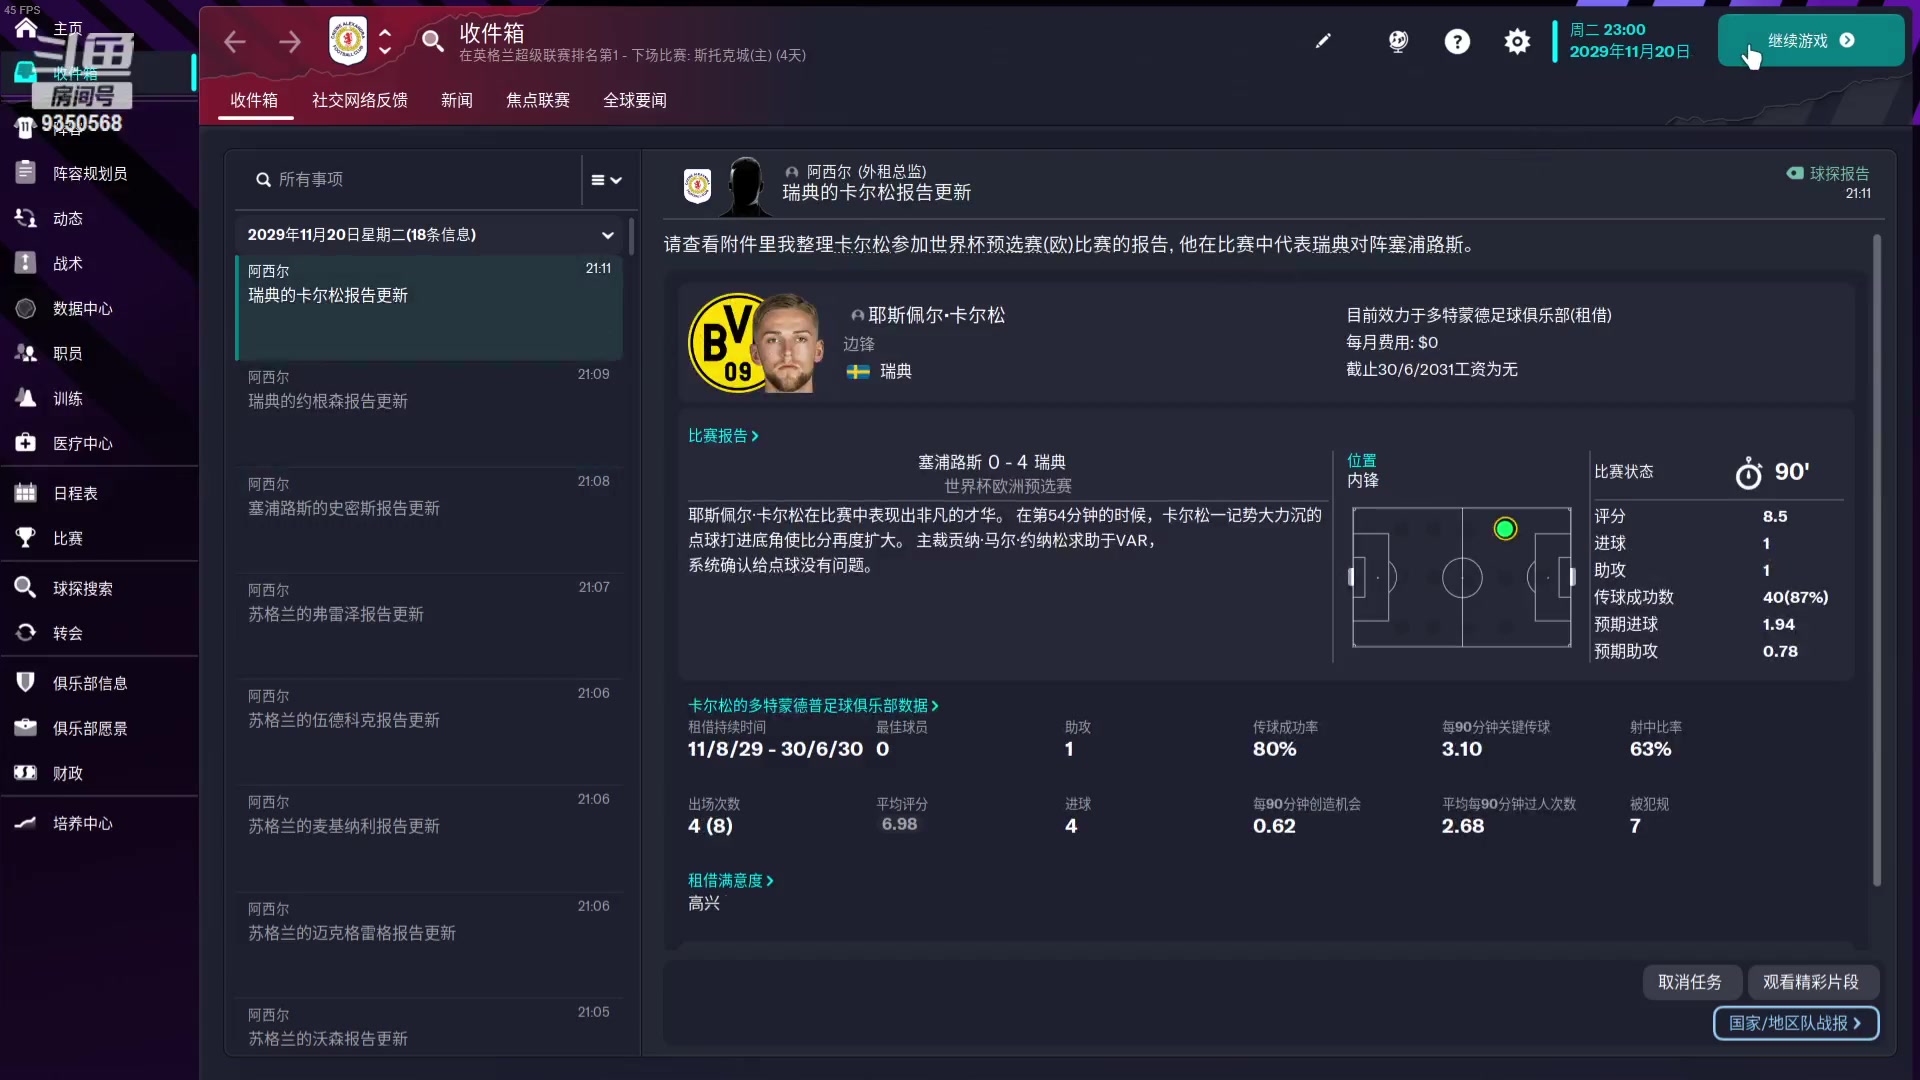Switch to the 新闻 tab
1920x1080 pixels.
coord(457,100)
